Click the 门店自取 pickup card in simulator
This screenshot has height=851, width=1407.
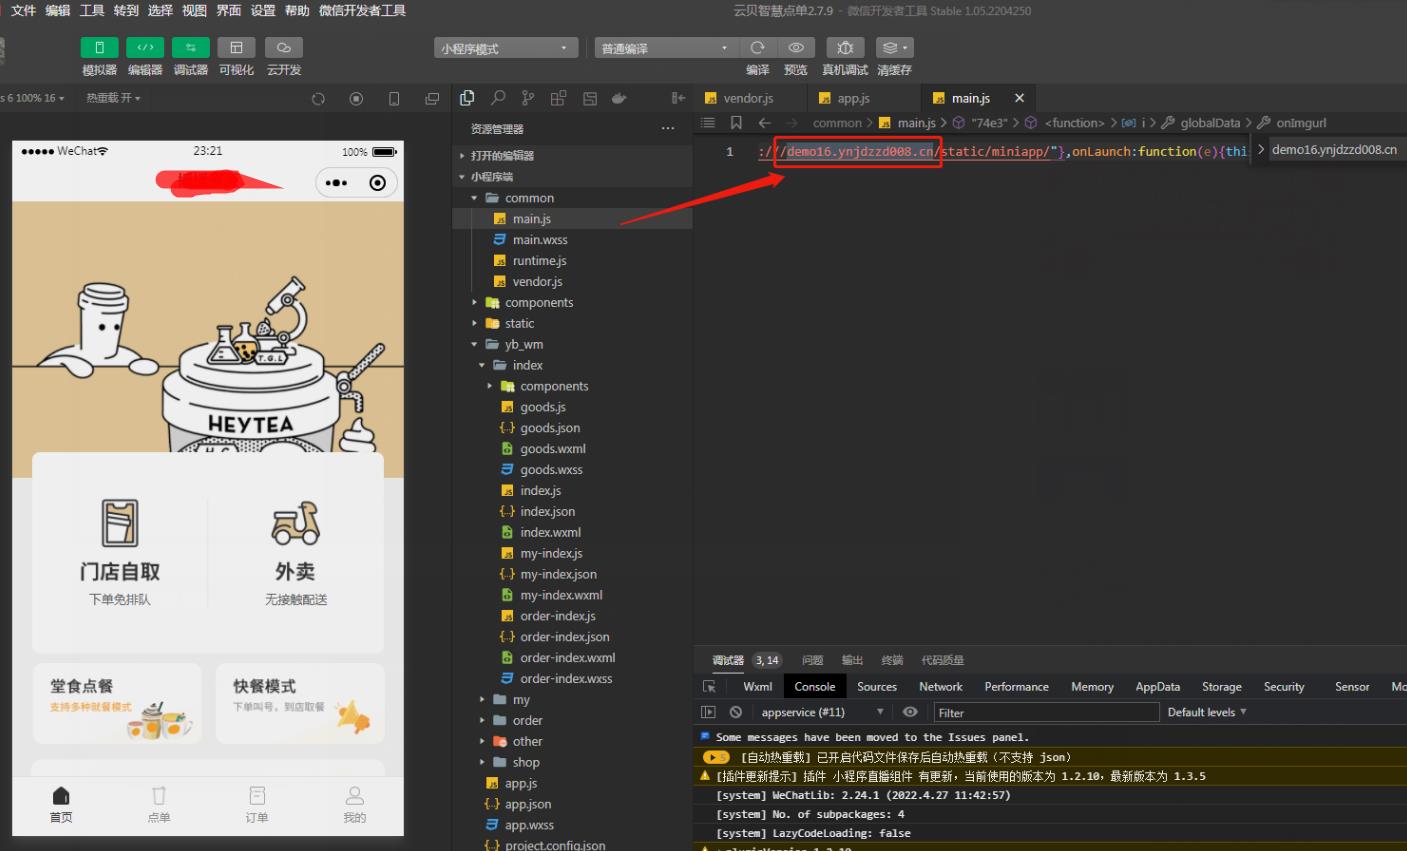point(120,552)
